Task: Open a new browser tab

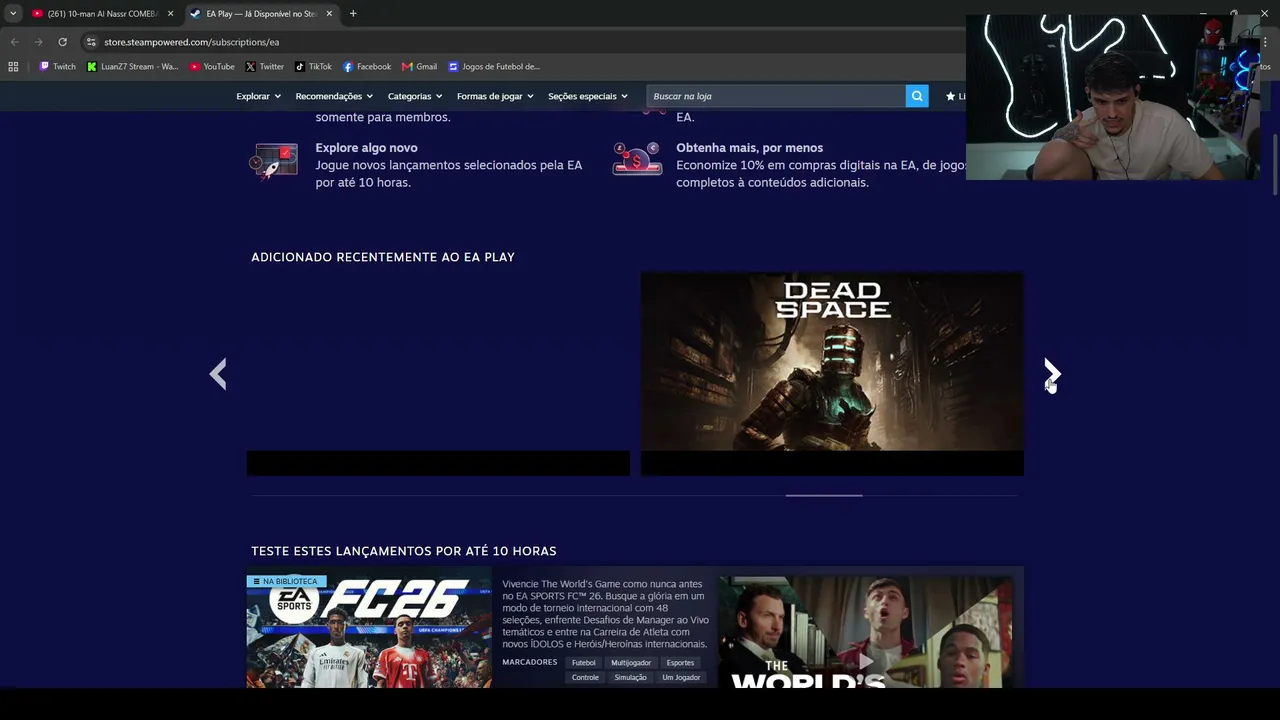Action: [x=353, y=14]
